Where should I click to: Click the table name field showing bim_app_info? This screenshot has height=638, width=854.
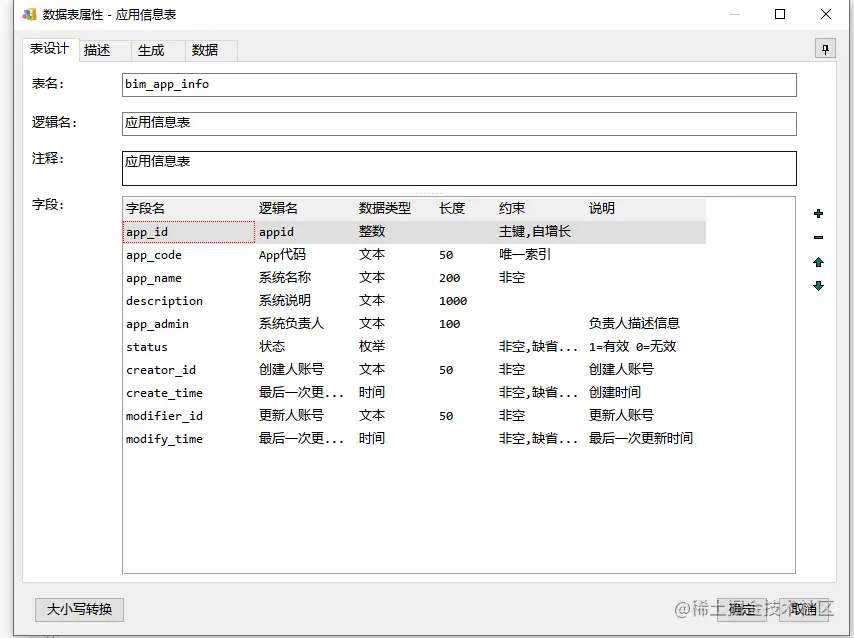[x=400, y=85]
